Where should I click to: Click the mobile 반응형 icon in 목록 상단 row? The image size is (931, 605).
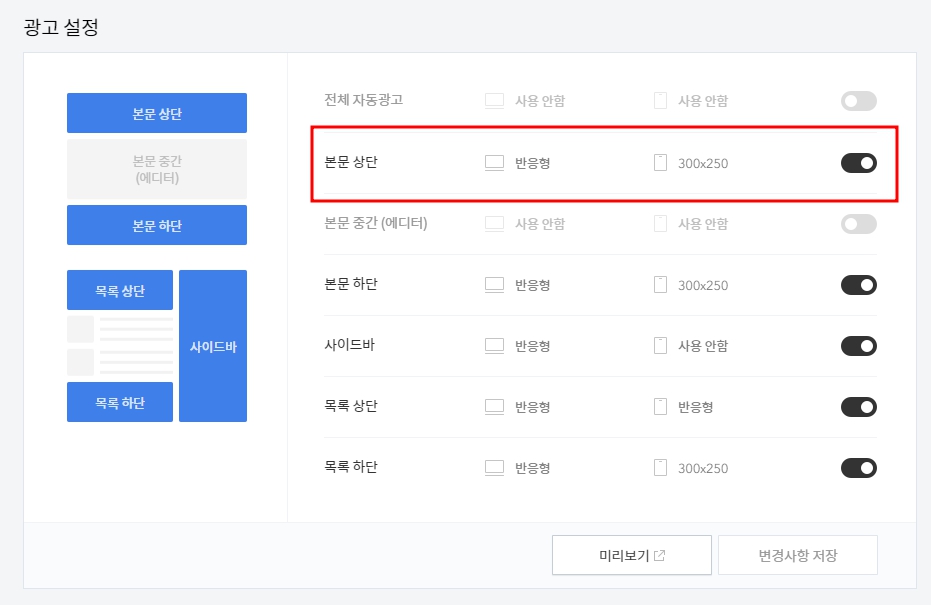(661, 406)
